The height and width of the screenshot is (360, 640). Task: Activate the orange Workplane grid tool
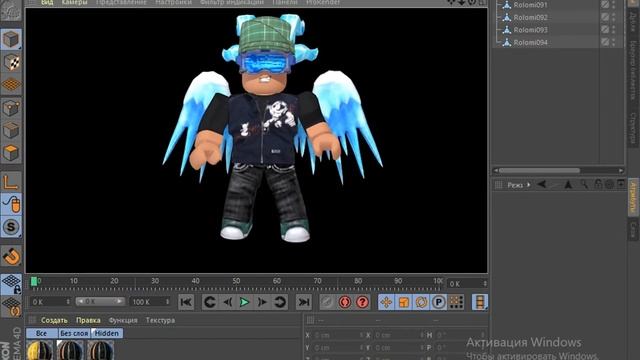coord(11,84)
